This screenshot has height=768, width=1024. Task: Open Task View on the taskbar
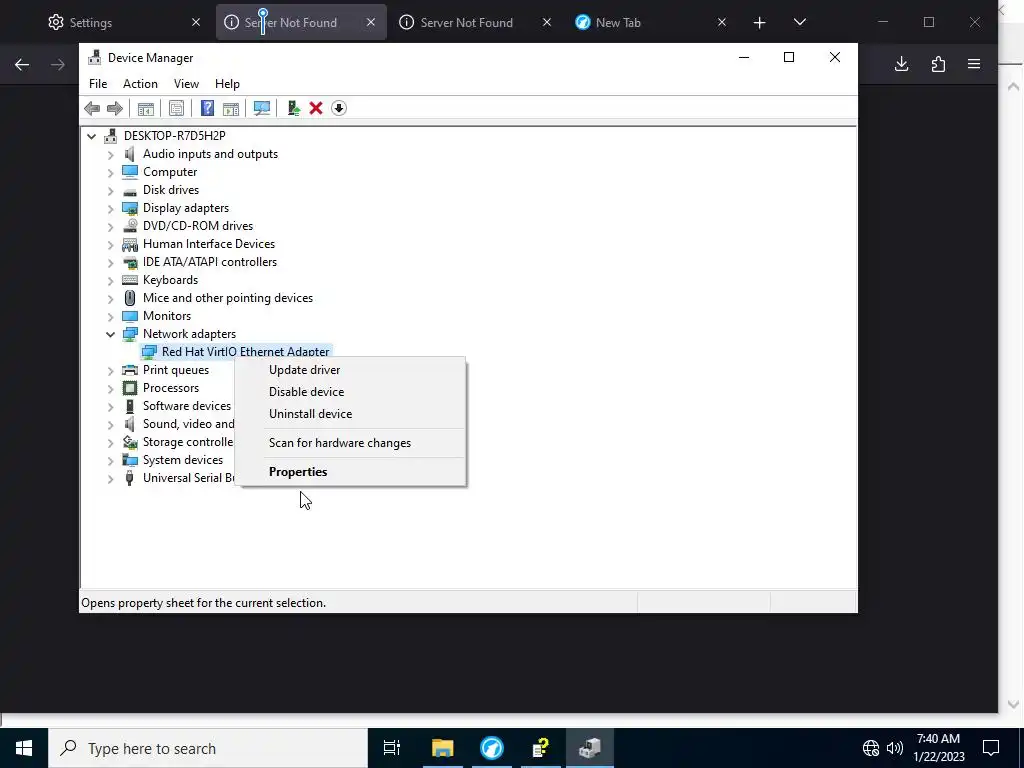392,748
